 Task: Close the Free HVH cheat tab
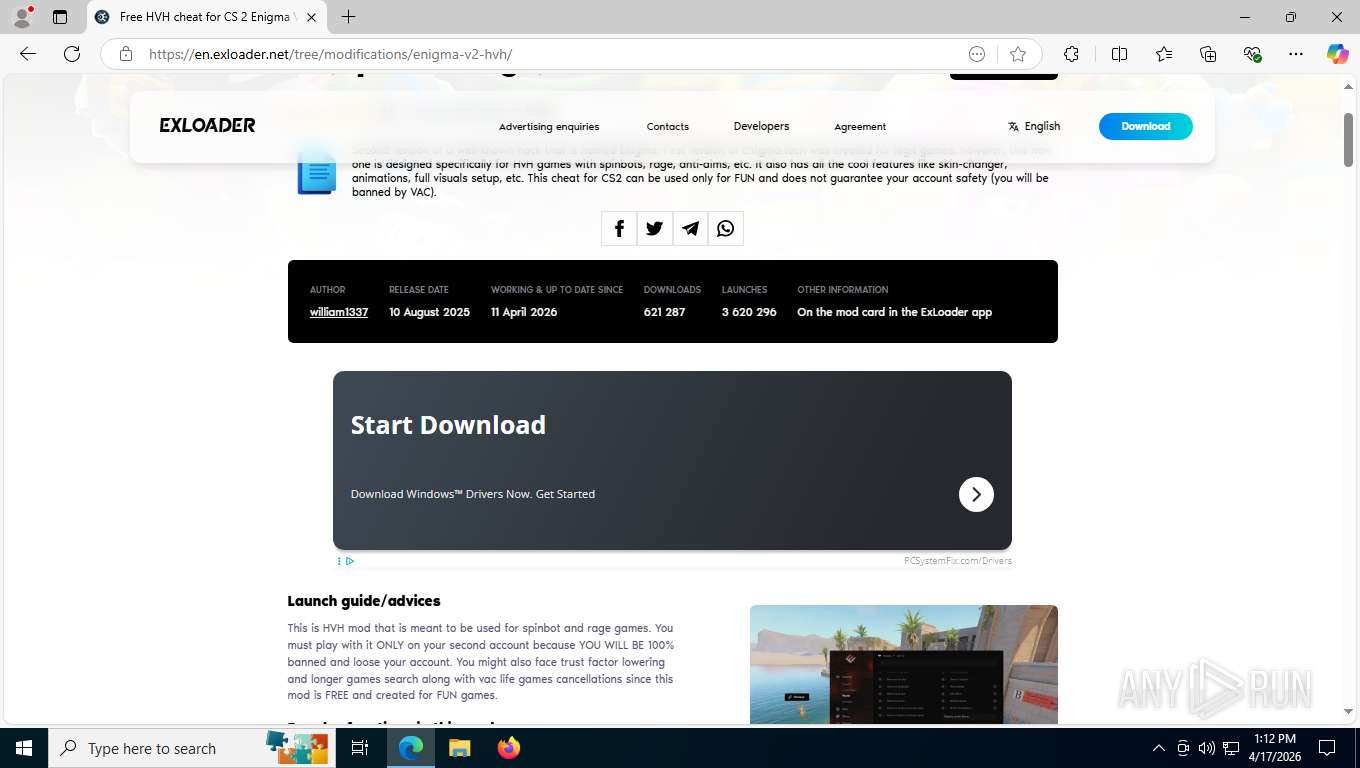pos(311,17)
